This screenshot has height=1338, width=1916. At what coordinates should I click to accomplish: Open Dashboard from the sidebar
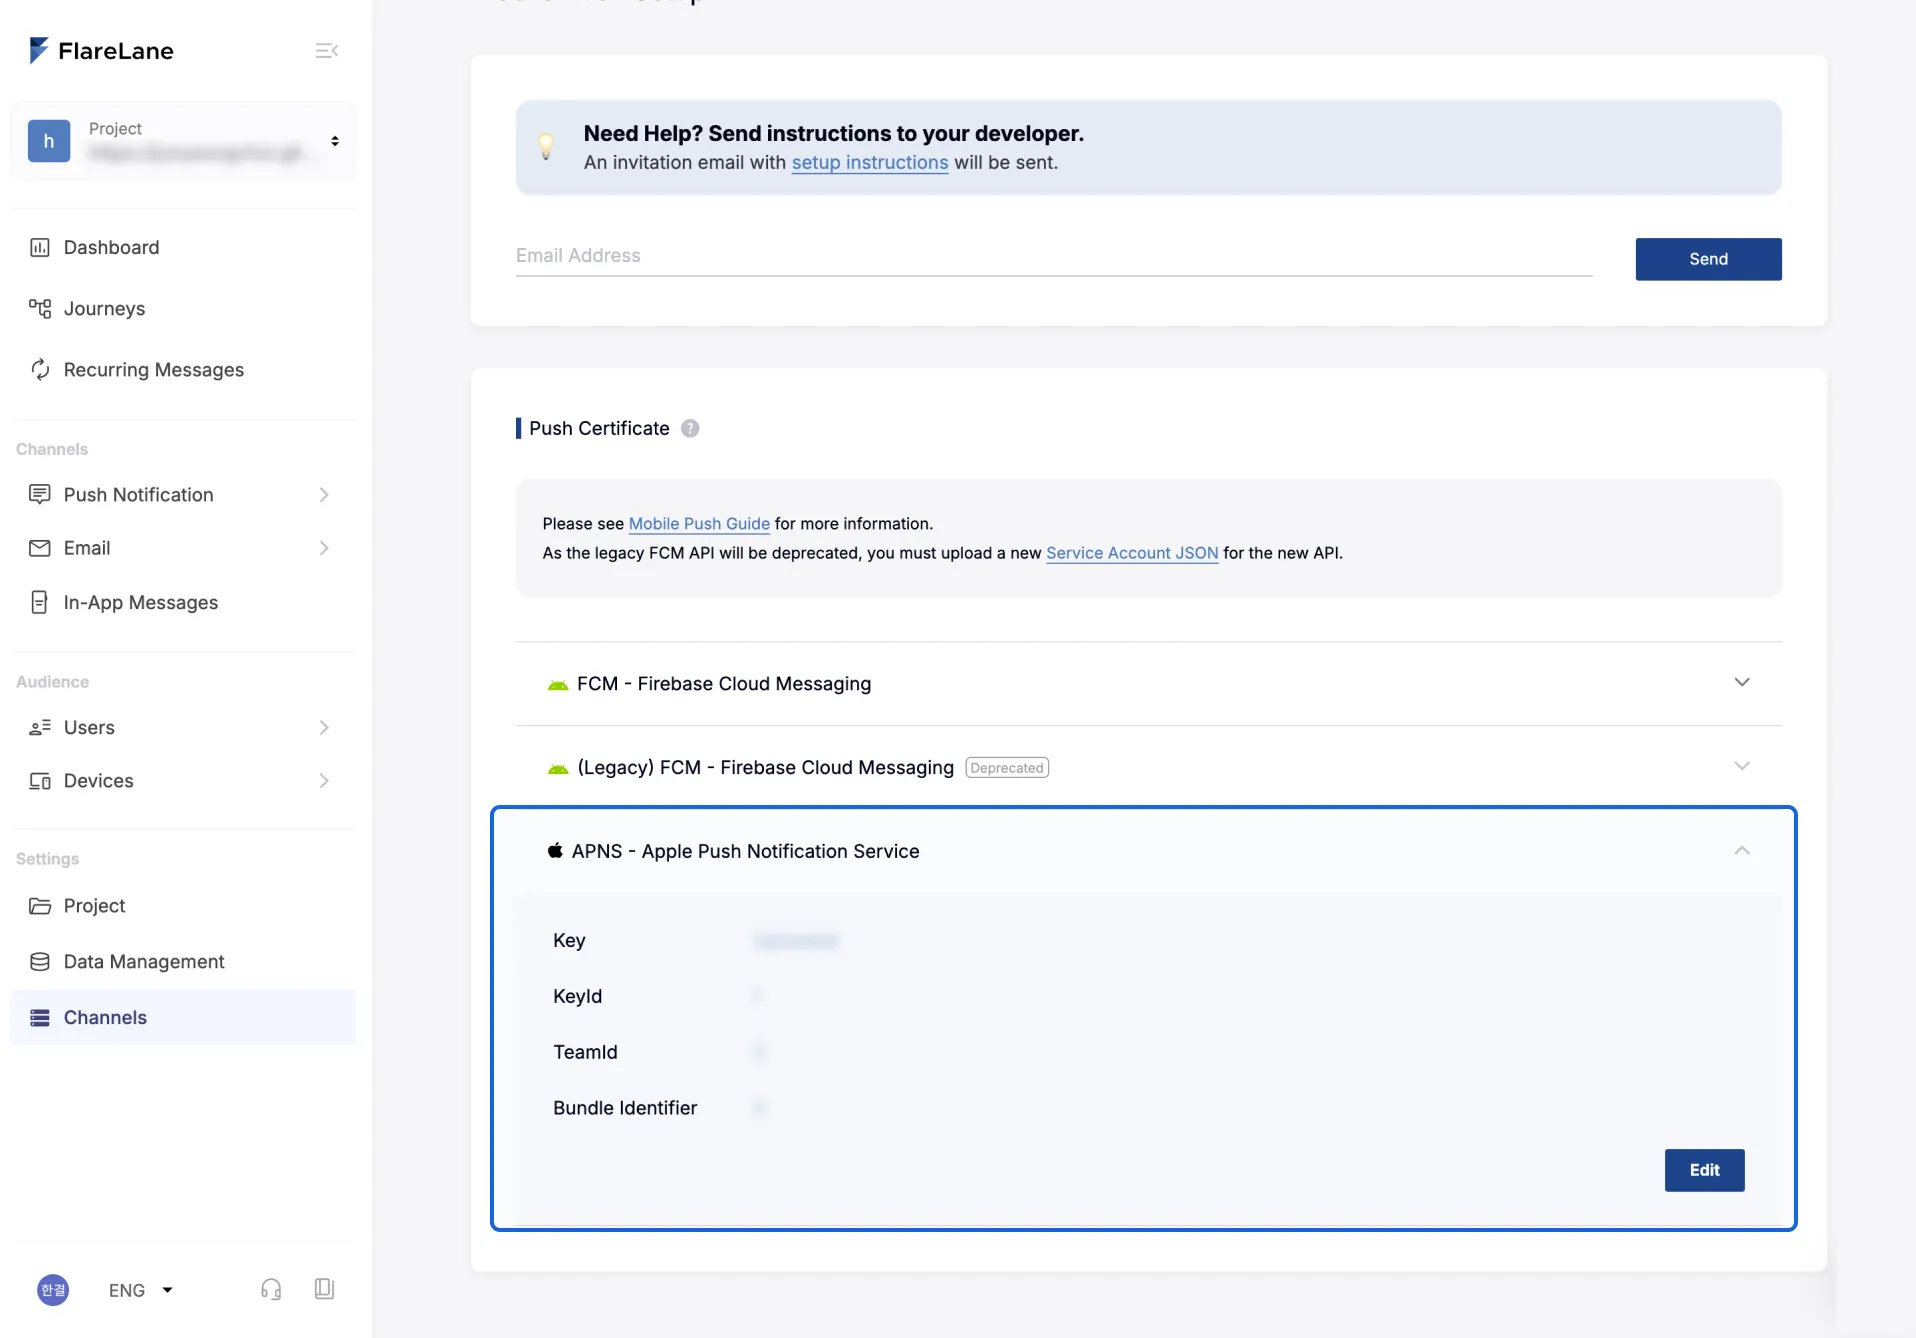click(x=111, y=247)
